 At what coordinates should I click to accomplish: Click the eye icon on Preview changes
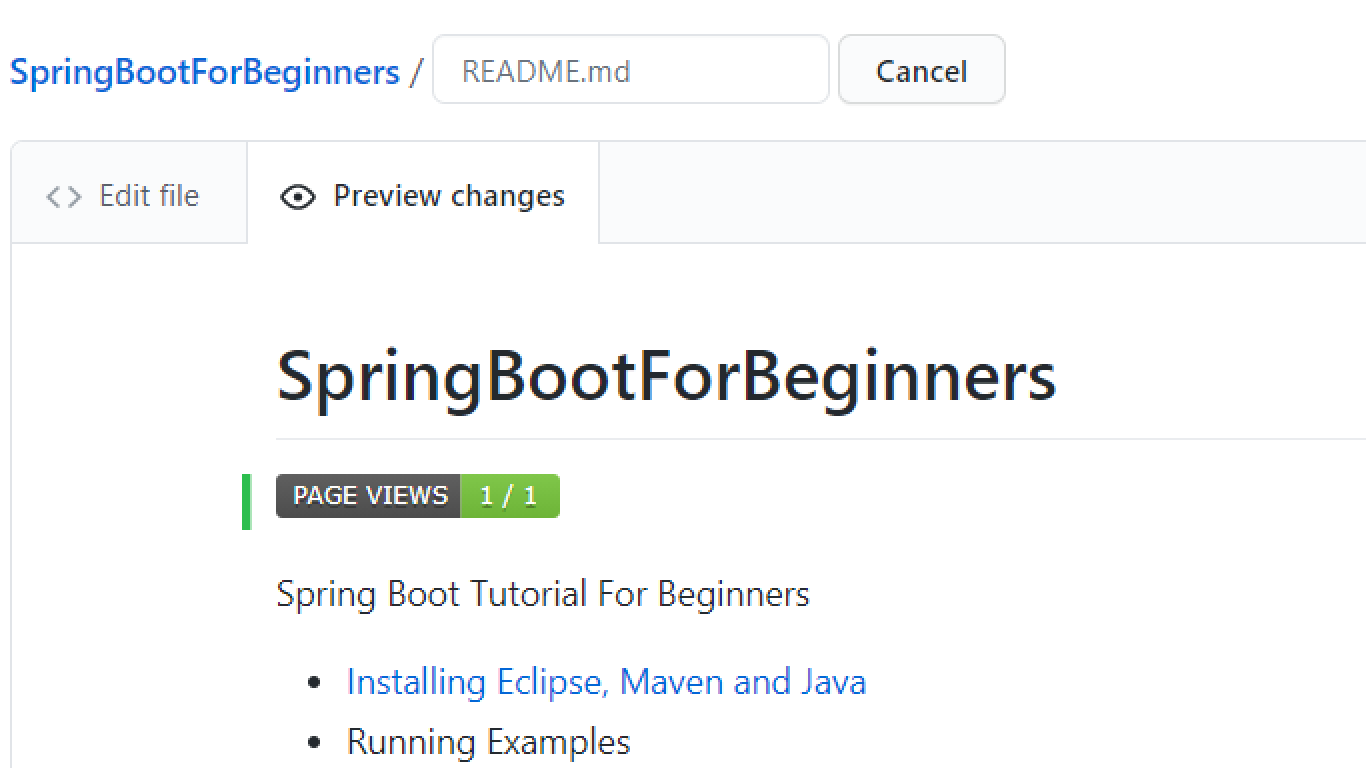coord(298,197)
